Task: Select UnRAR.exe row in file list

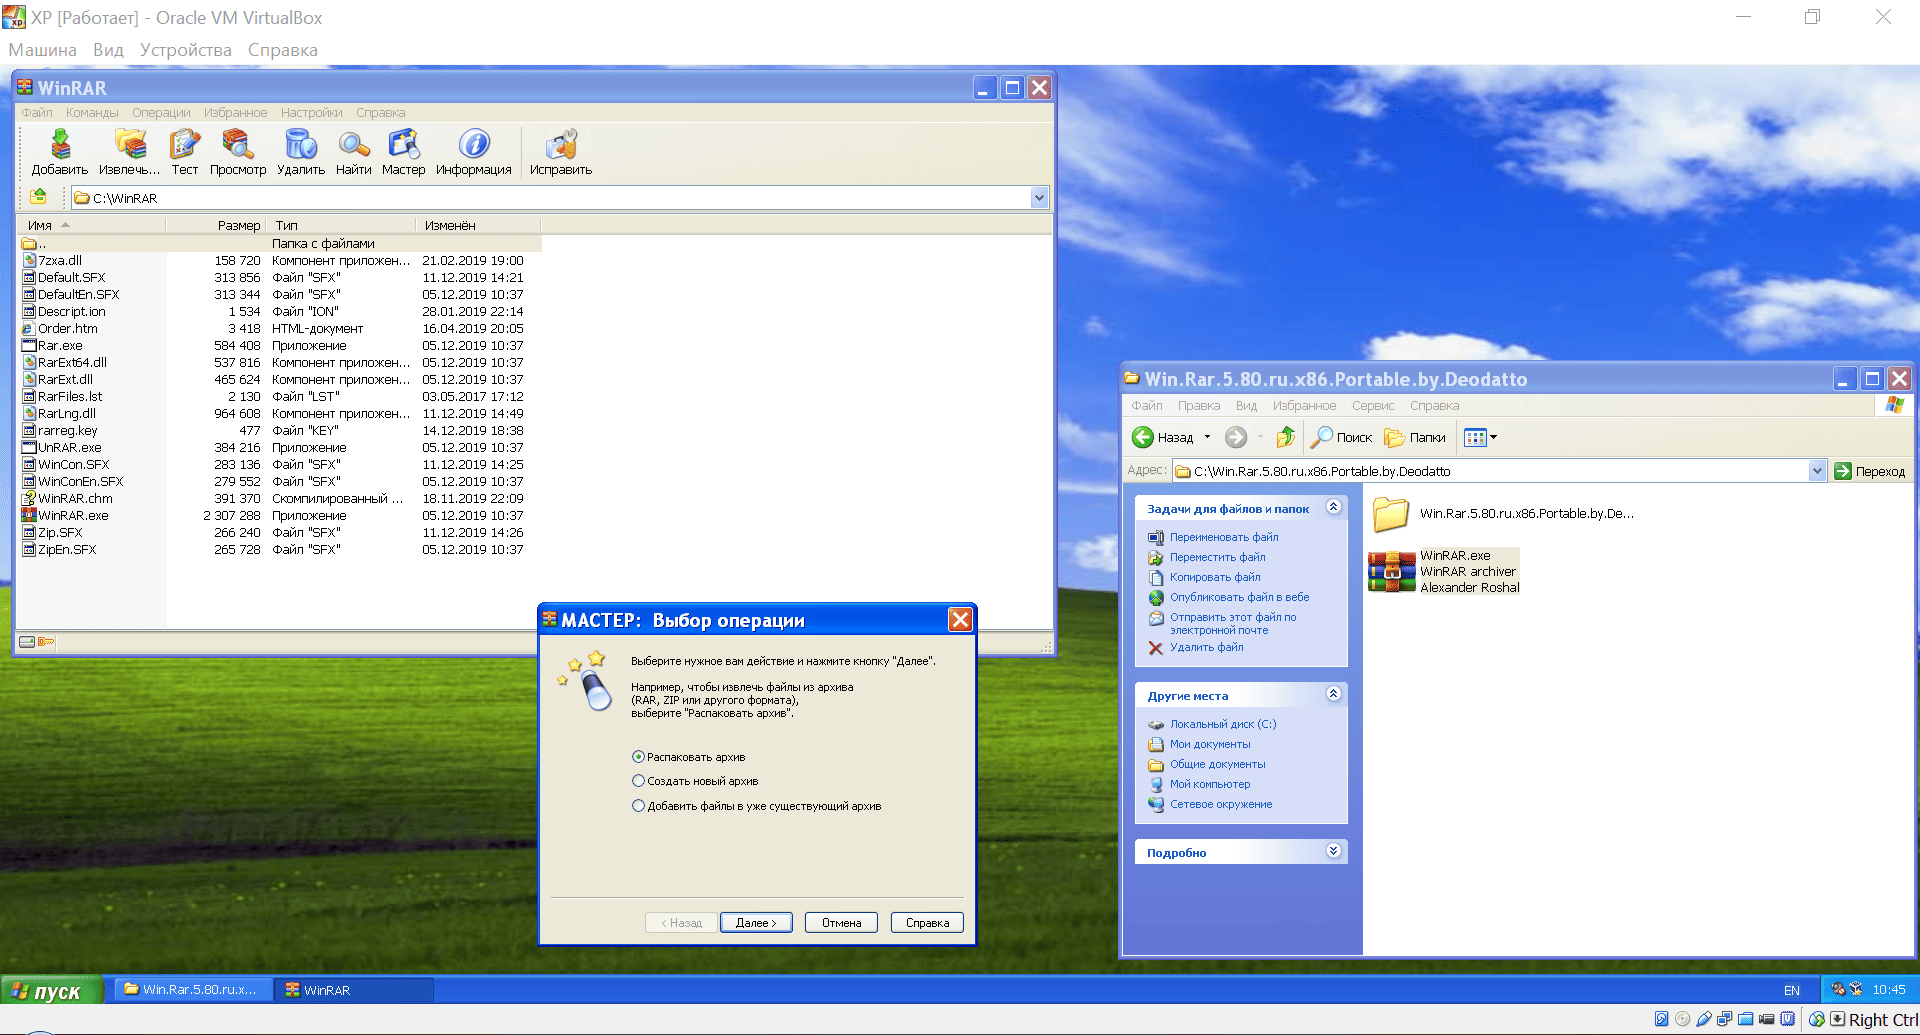Action: pyautogui.click(x=280, y=448)
